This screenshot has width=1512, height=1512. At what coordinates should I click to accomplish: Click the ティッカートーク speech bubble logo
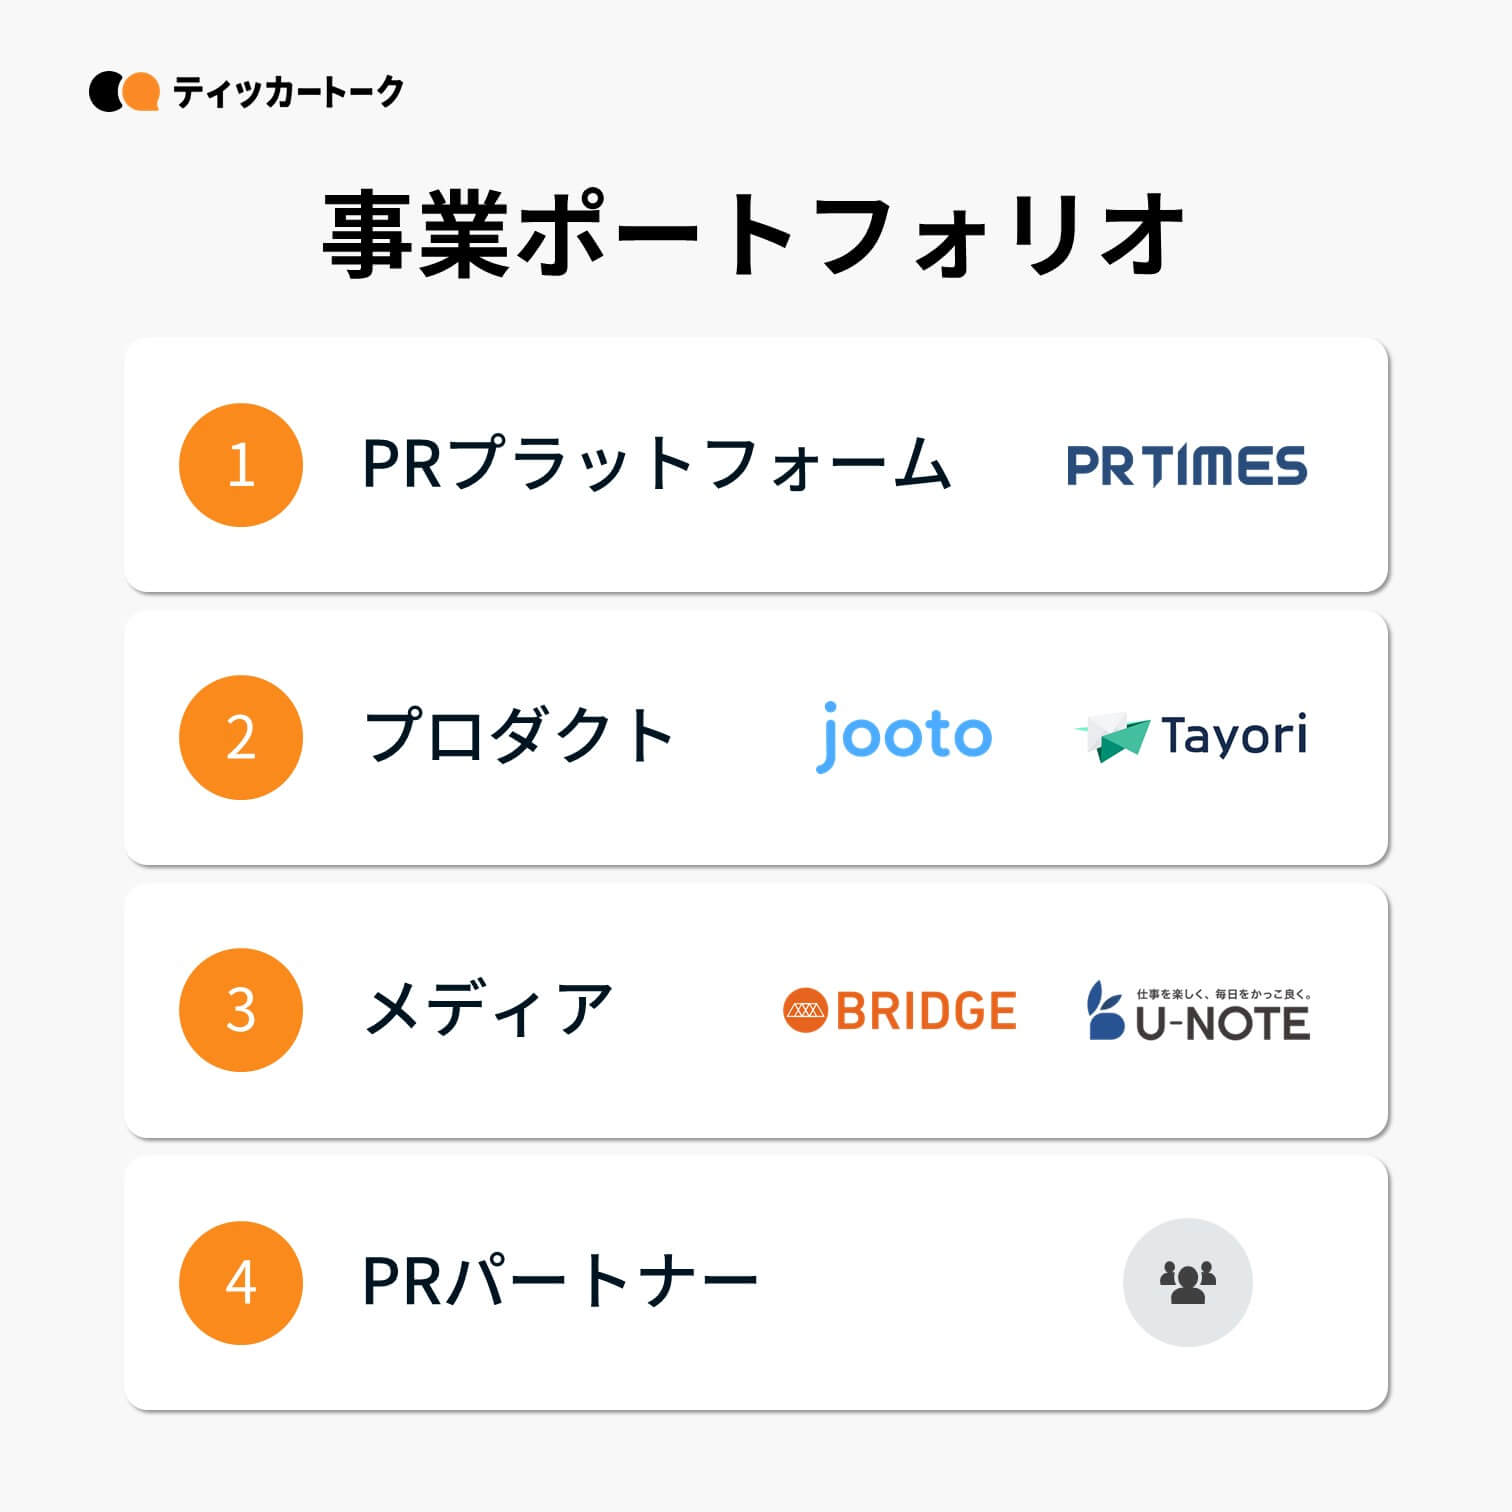pos(124,92)
